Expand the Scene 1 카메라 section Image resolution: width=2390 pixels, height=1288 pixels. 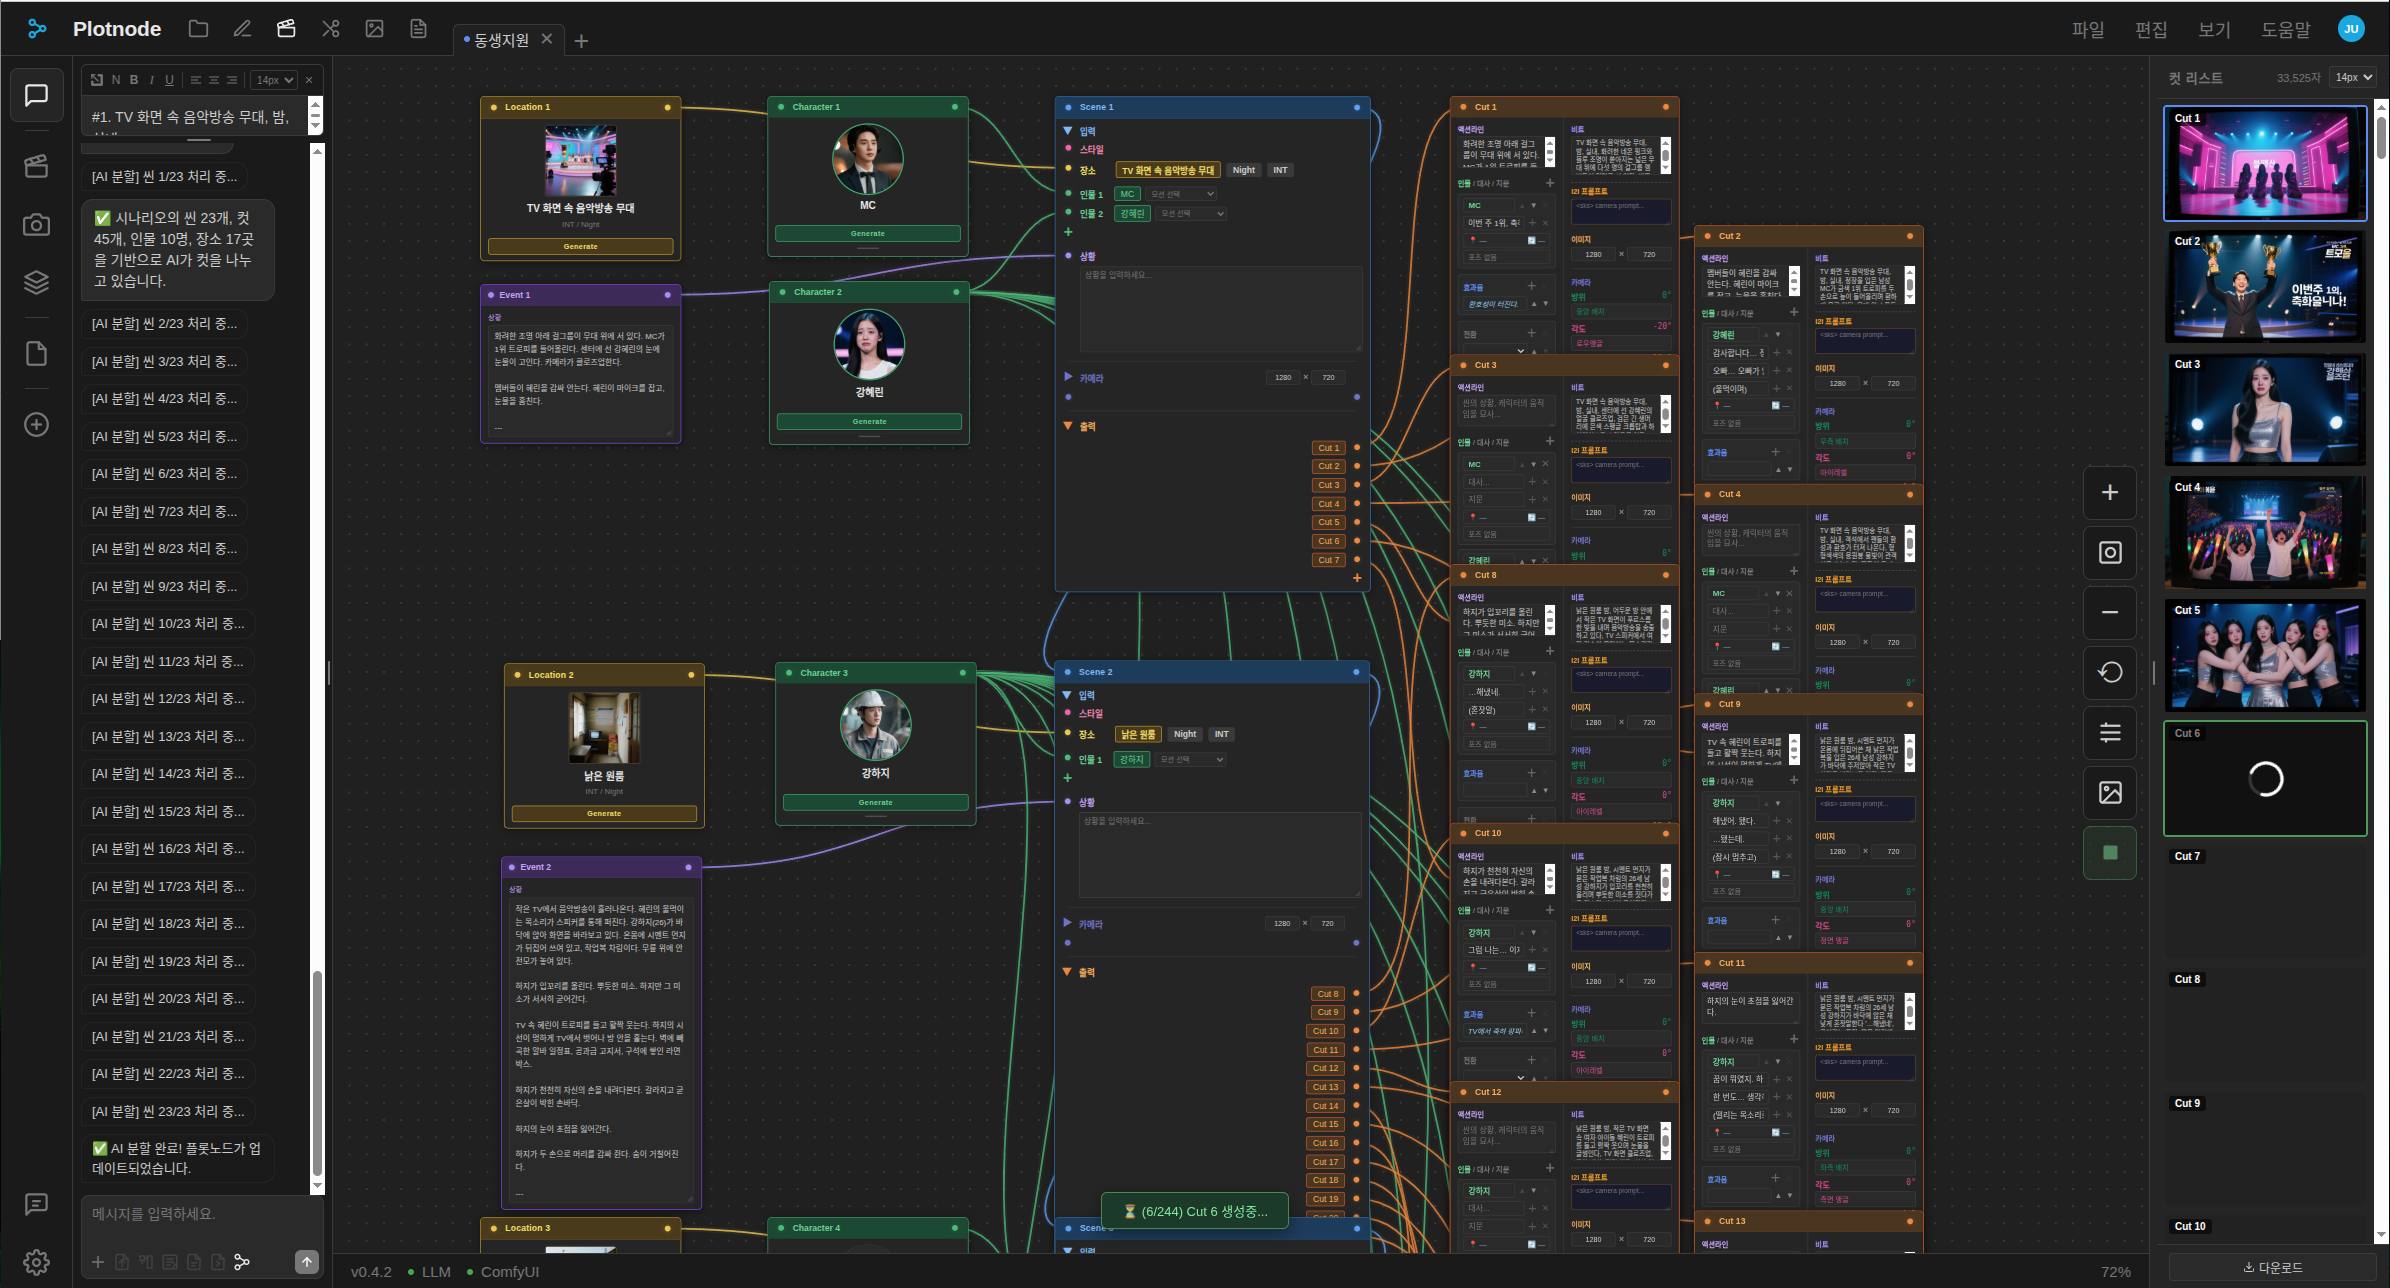(1067, 377)
